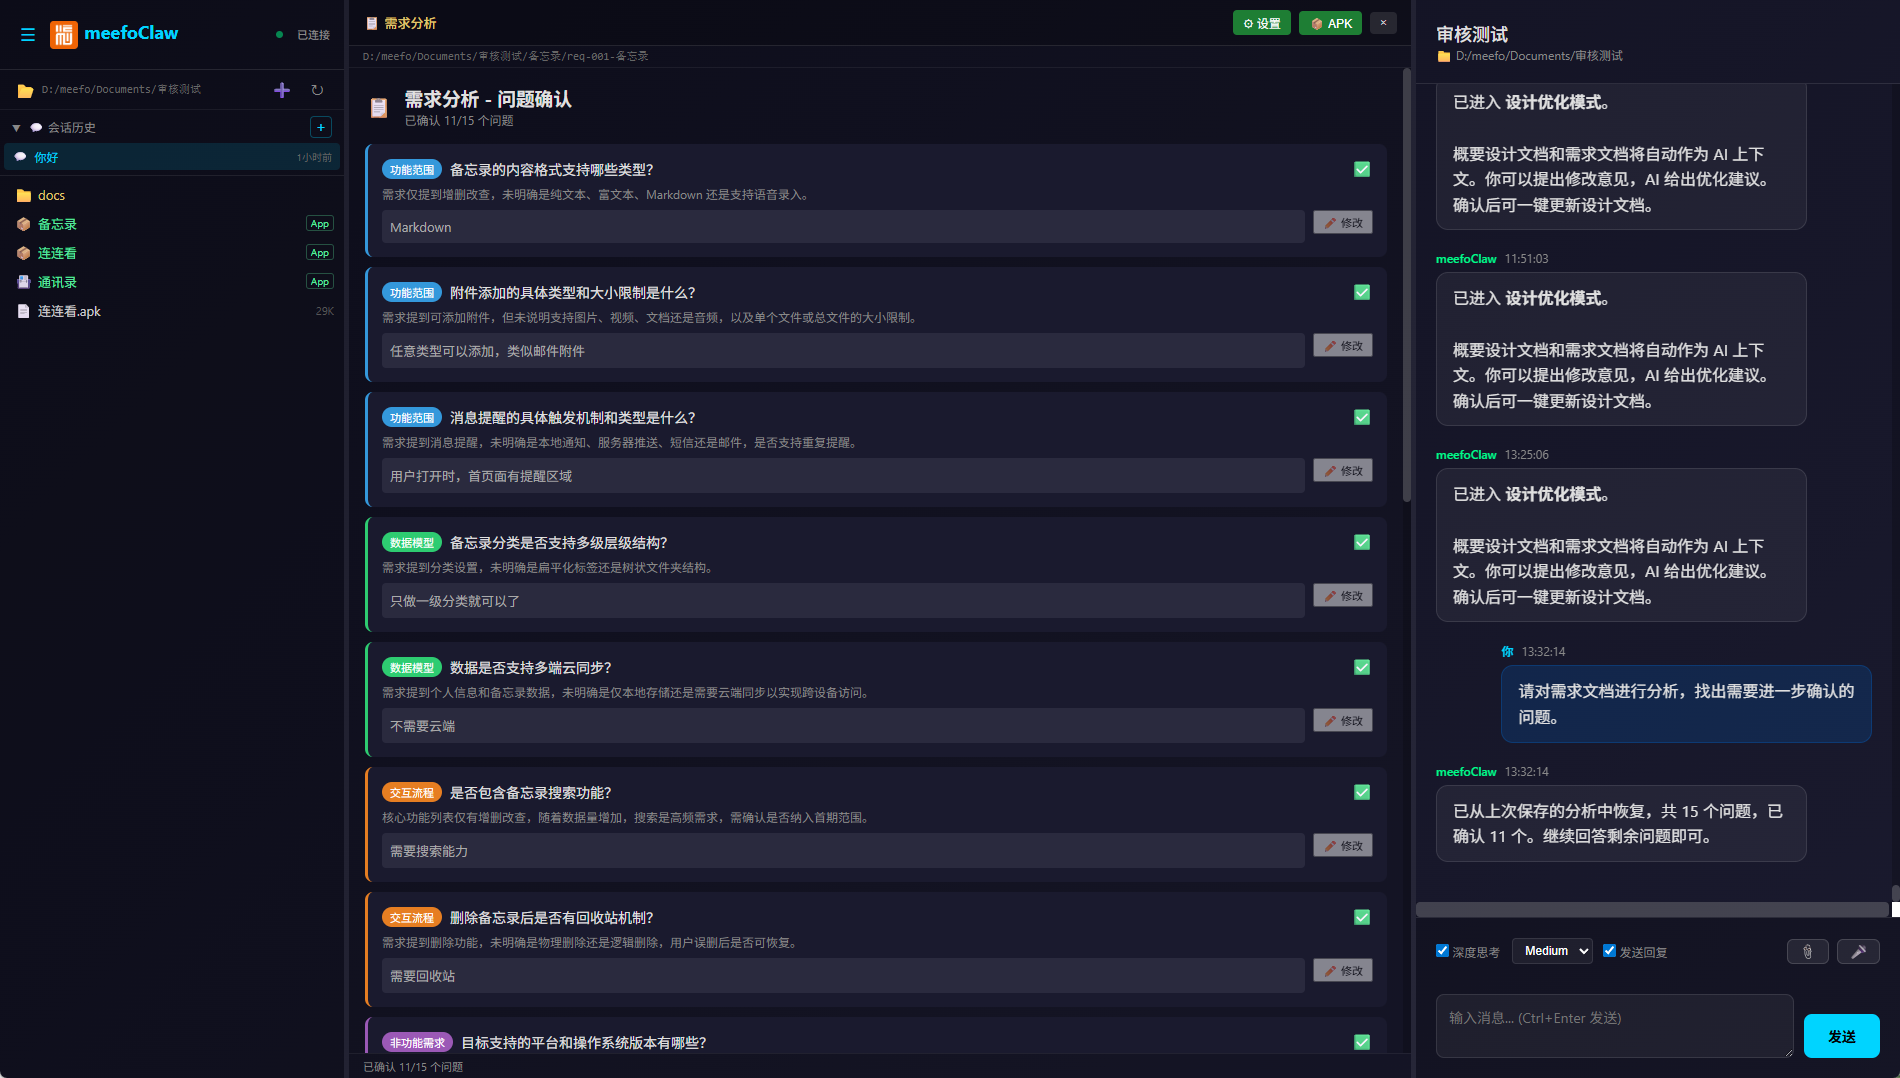This screenshot has height=1078, width=1900.
Task: Click 修改 for the 多级层级结构 question
Action: pos(1343,595)
